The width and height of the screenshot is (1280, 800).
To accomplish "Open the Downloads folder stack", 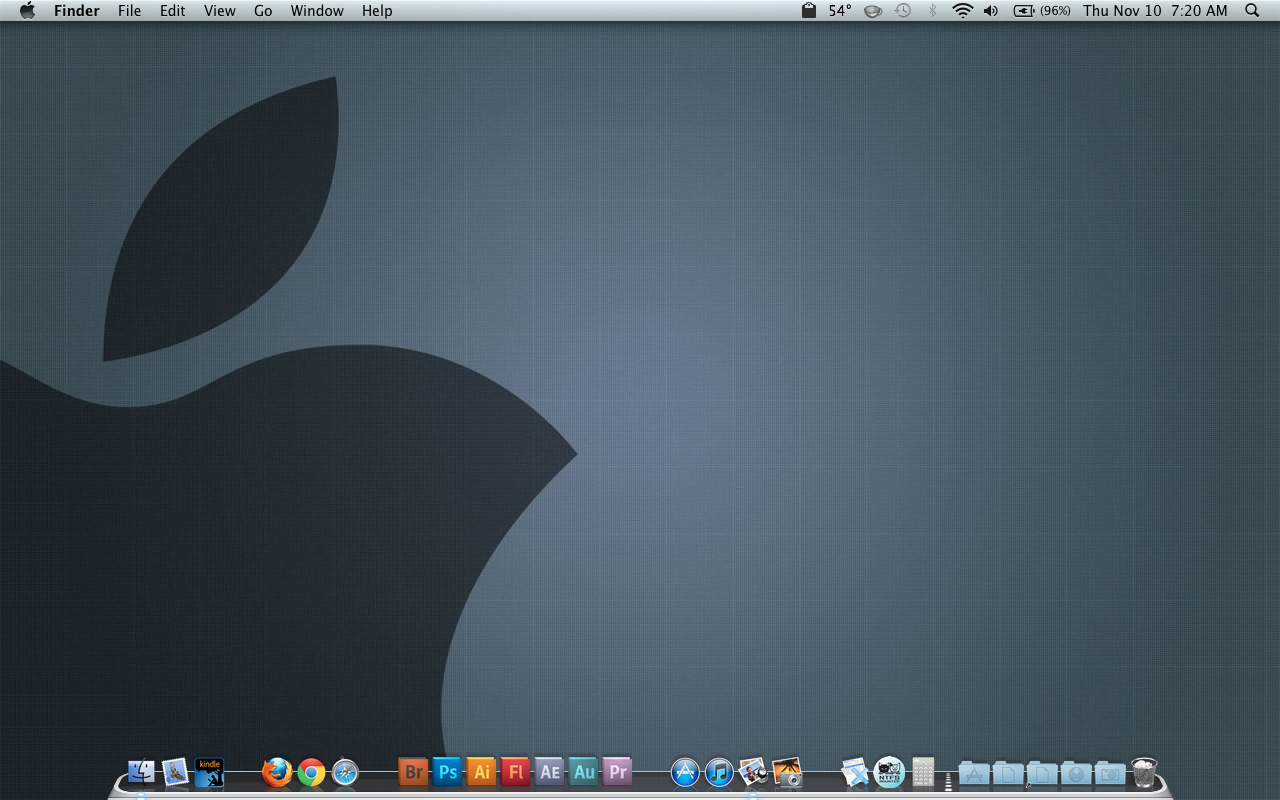I will 1076,773.
